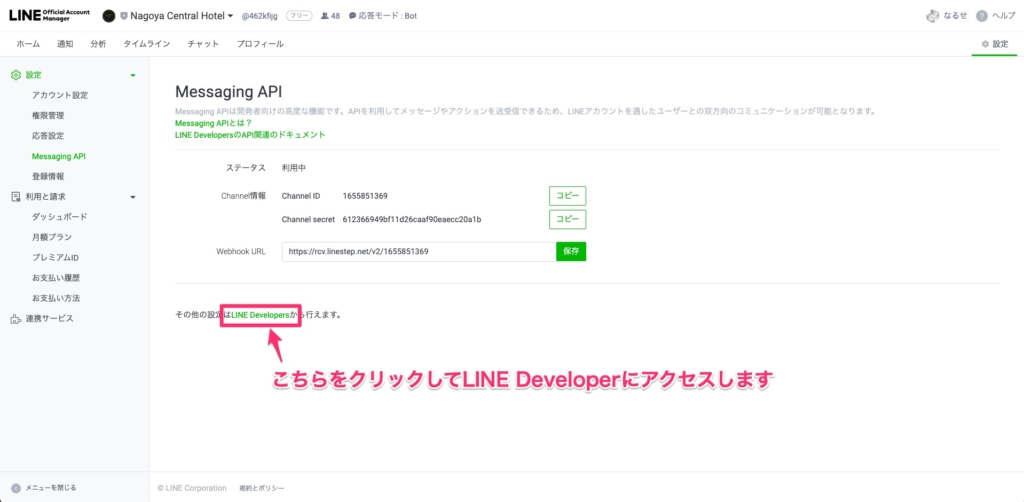Switch to the チャット tab
This screenshot has width=1024, height=502.
[203, 44]
